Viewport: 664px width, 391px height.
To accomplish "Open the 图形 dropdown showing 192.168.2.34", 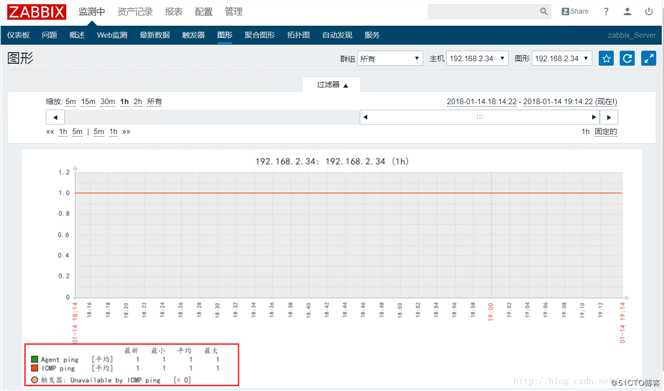I will [562, 58].
